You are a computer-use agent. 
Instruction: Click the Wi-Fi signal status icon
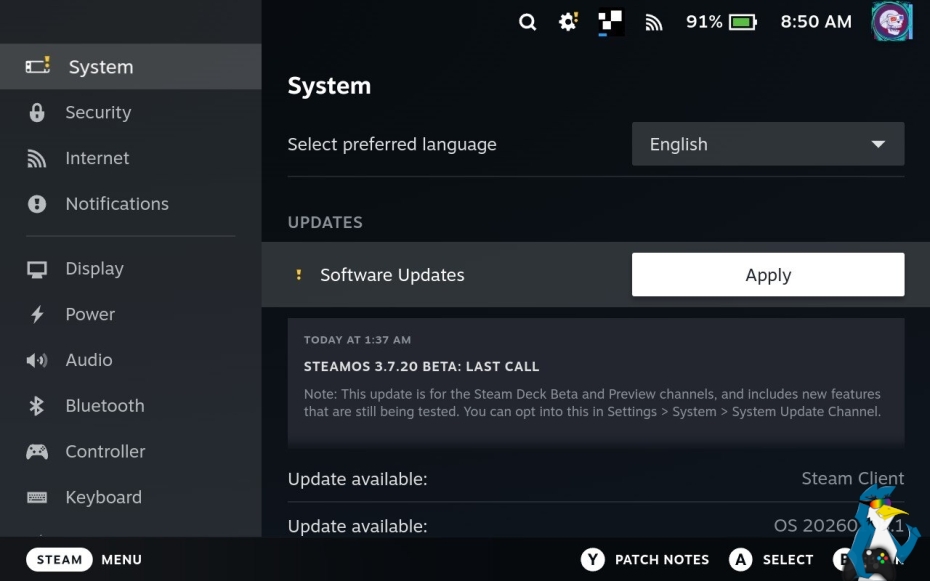[x=654, y=22]
